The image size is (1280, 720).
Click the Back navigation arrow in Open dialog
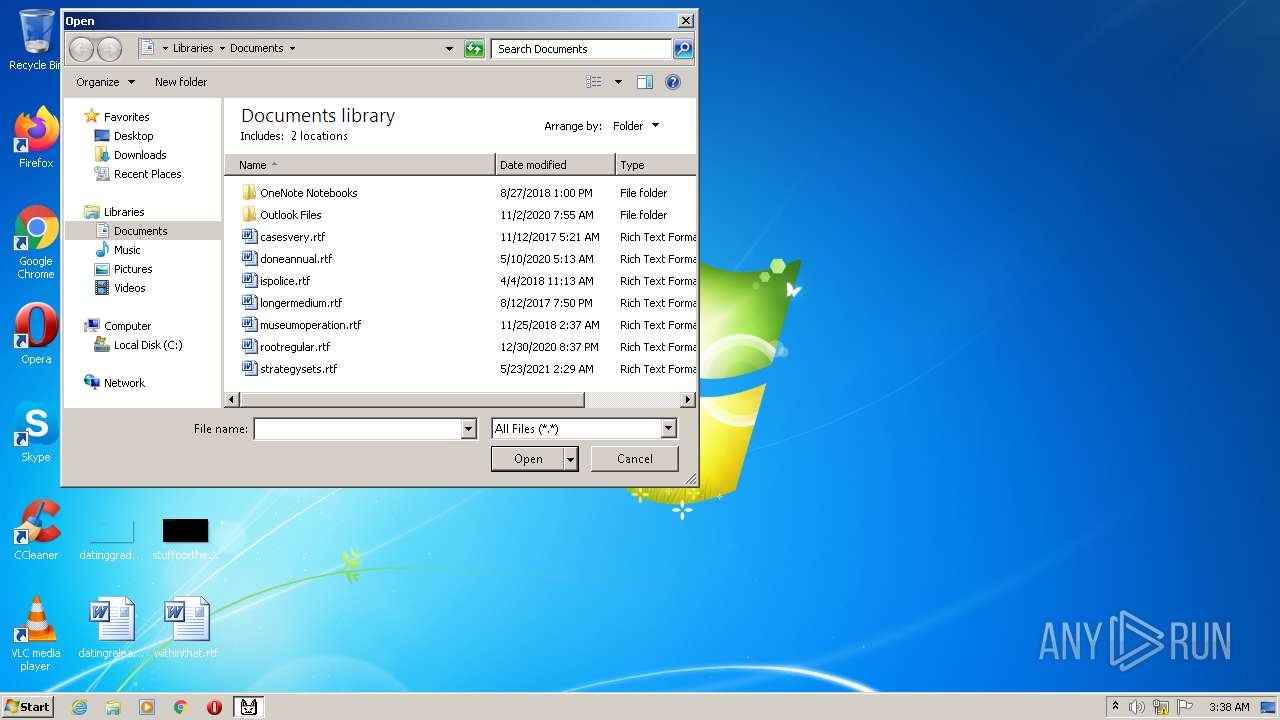tap(81, 48)
